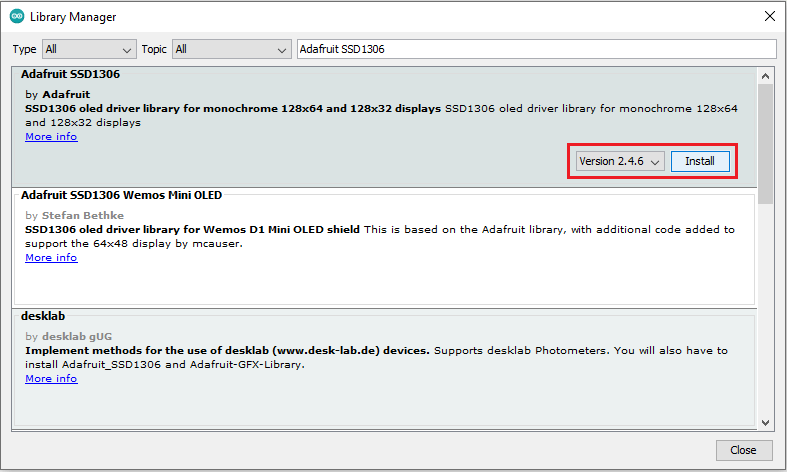Screen dimensions: 787x472
Task: Click the Close button at bottom
Action: click(743, 450)
